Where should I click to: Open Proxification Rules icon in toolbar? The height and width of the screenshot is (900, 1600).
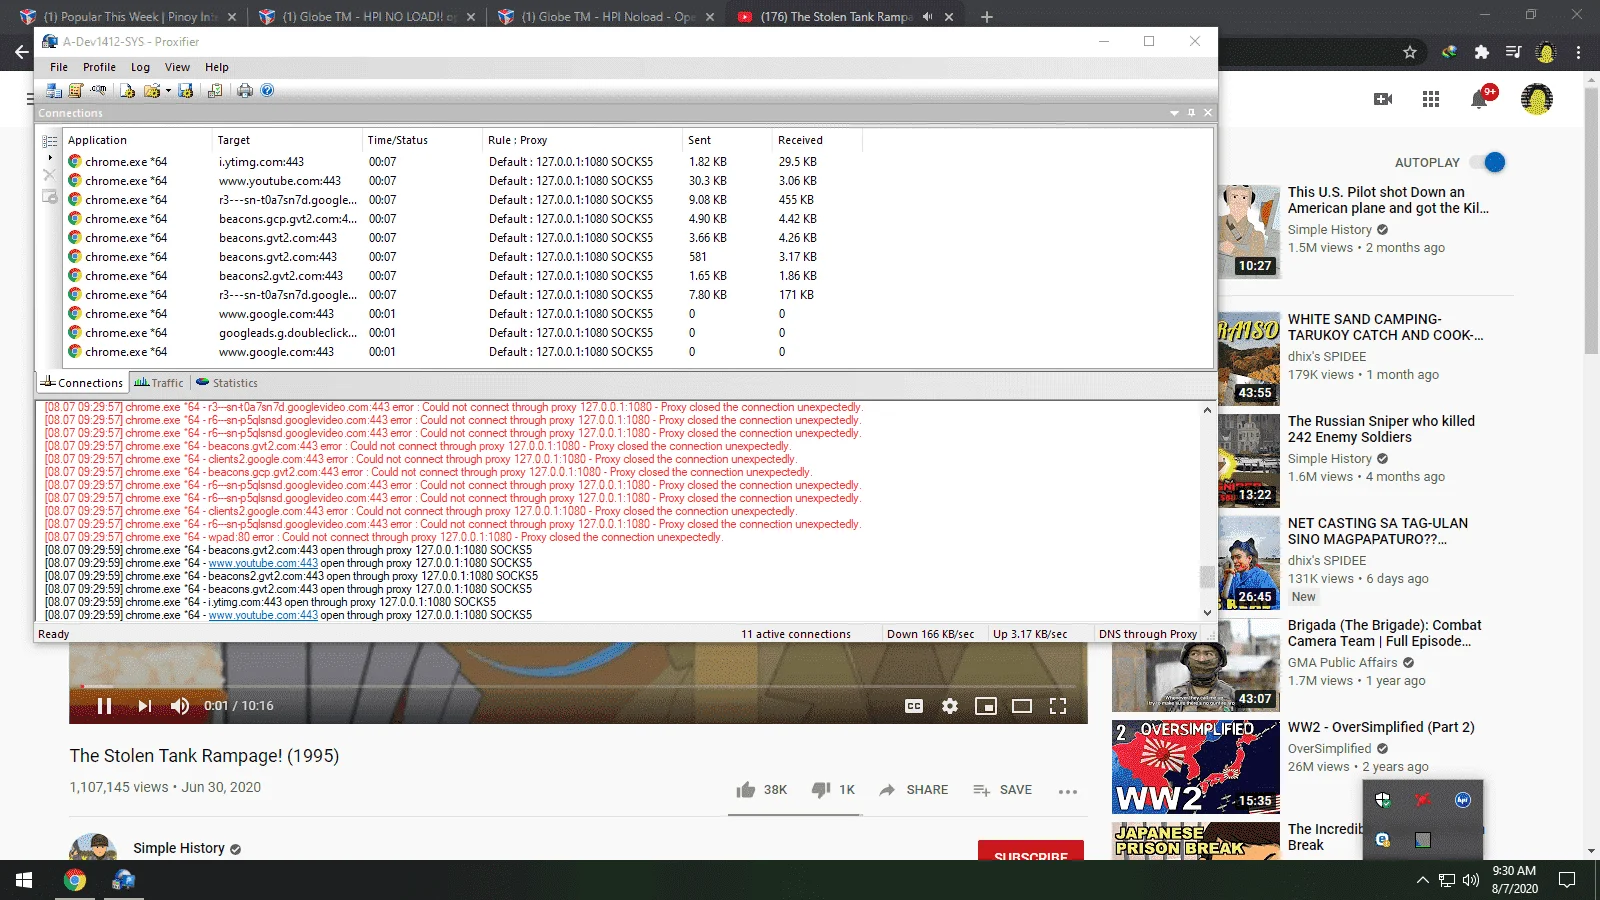(76, 91)
